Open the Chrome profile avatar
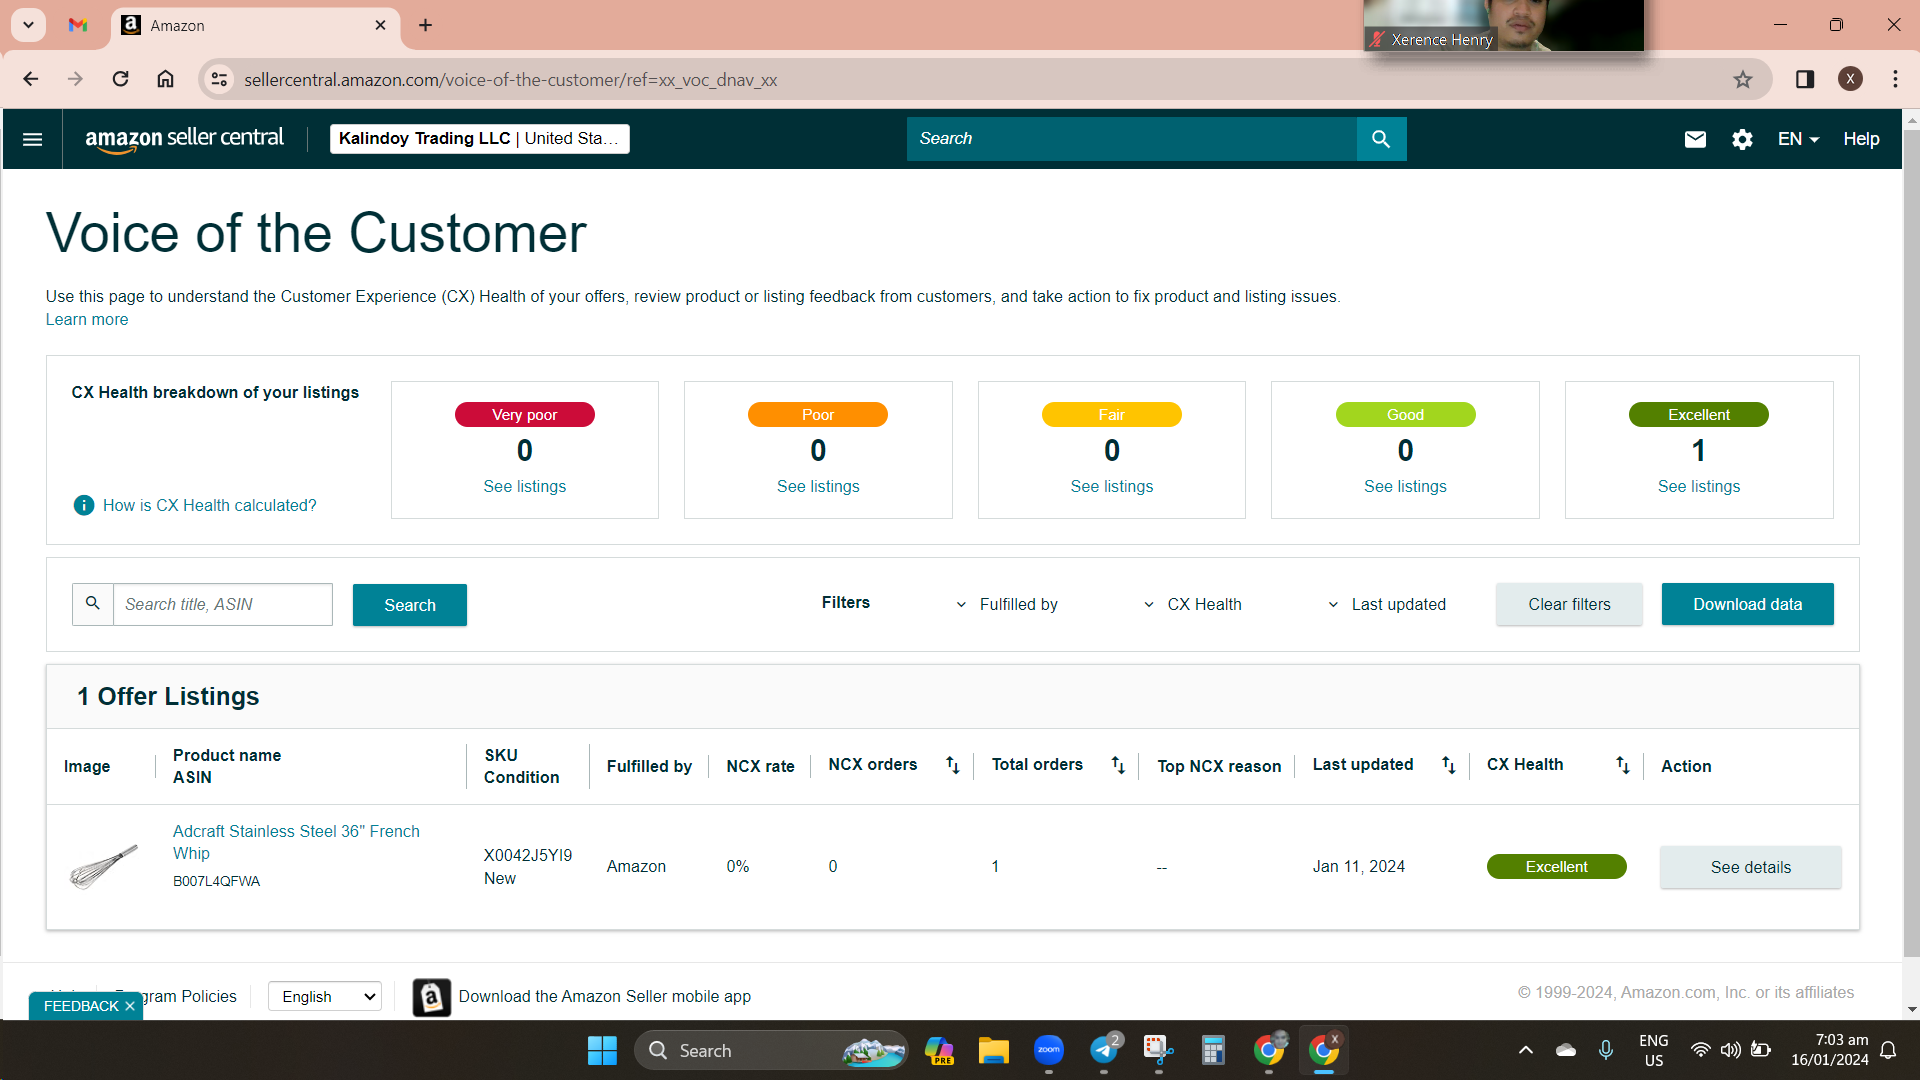The width and height of the screenshot is (1920, 1080). pos(1850,79)
